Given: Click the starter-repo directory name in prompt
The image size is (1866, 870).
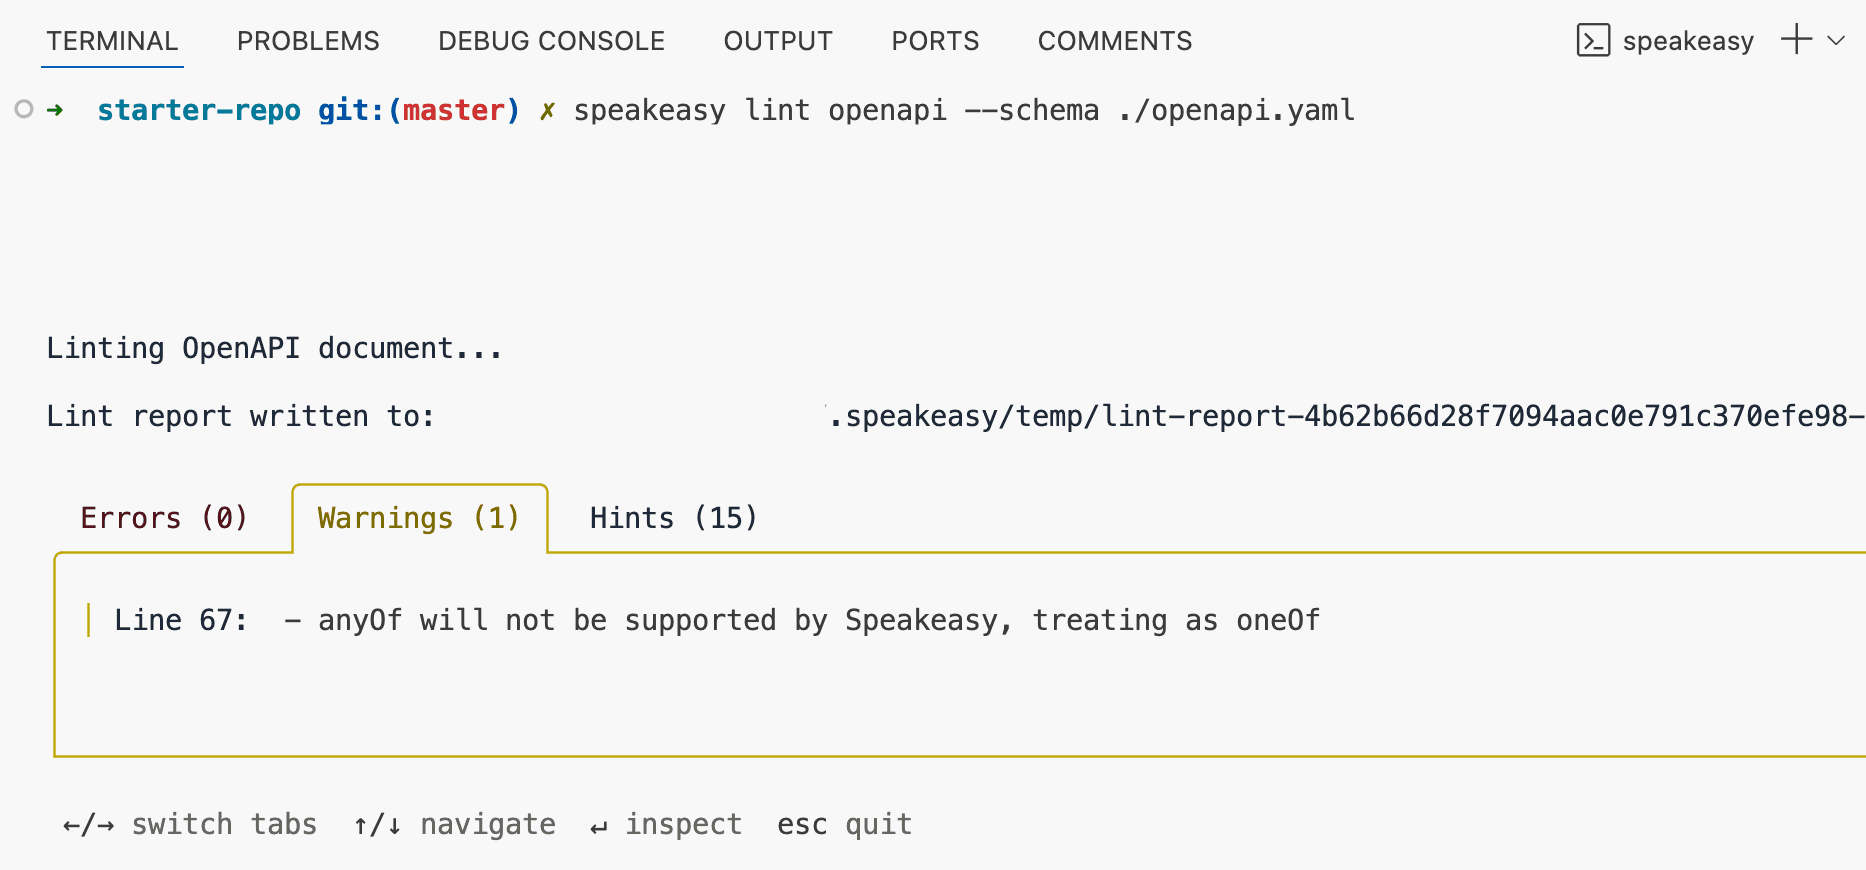Looking at the screenshot, I should tap(199, 110).
